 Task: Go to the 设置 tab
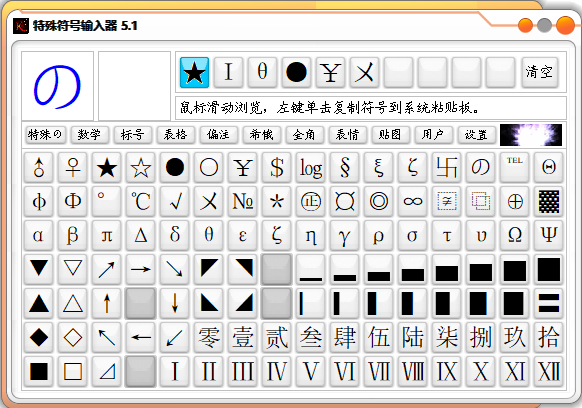476,135
